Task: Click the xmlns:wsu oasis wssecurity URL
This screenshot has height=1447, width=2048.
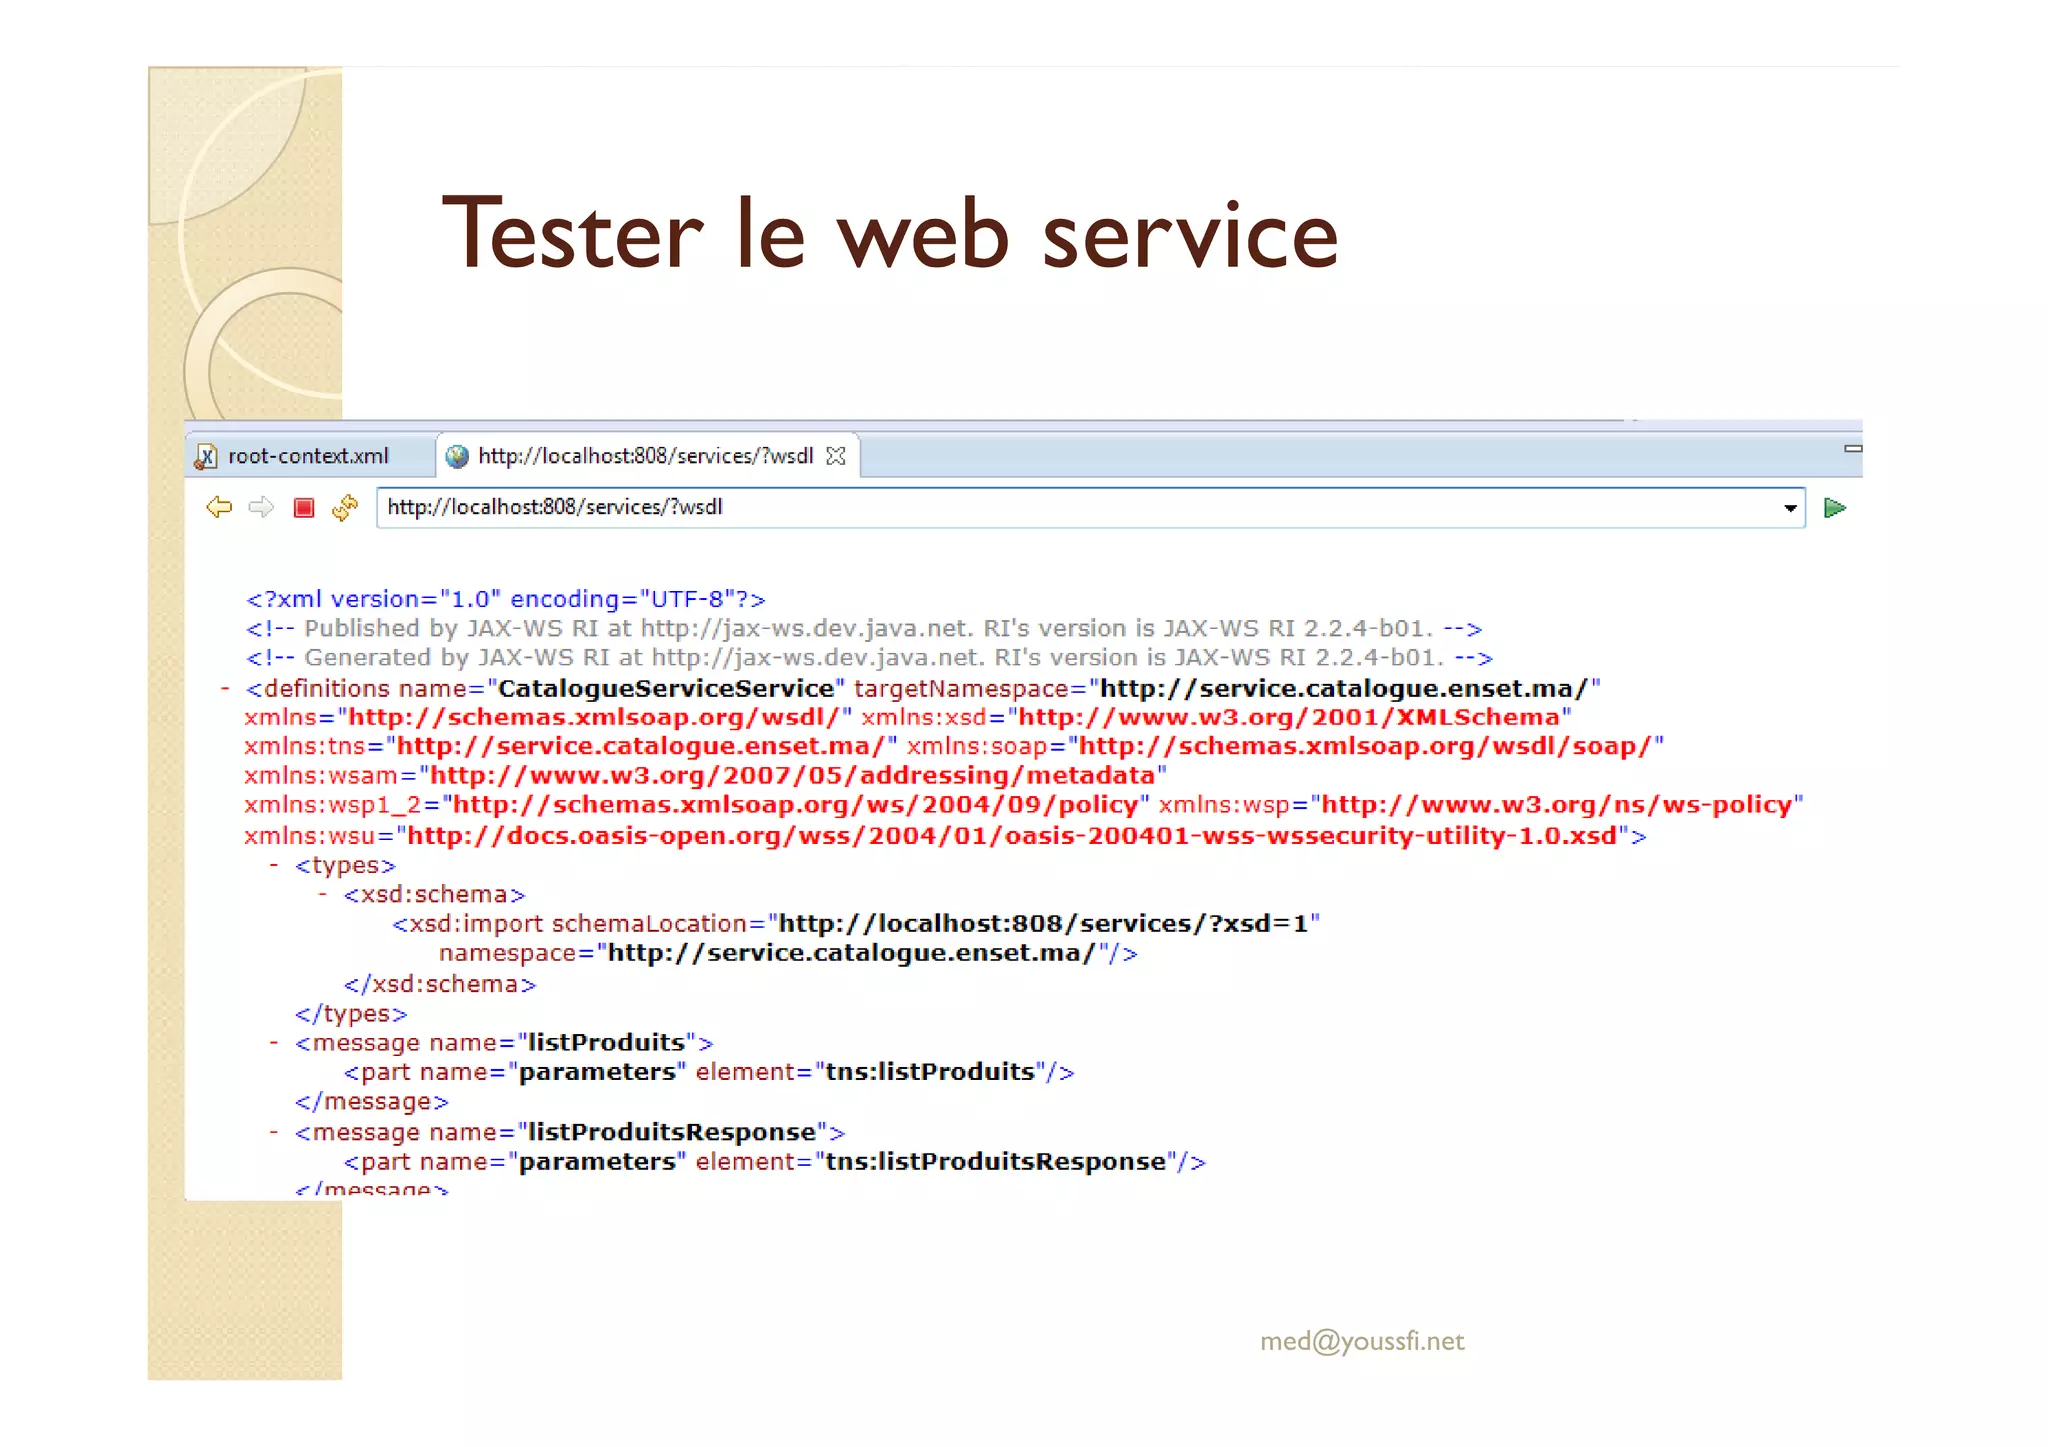Action: (x=1012, y=835)
